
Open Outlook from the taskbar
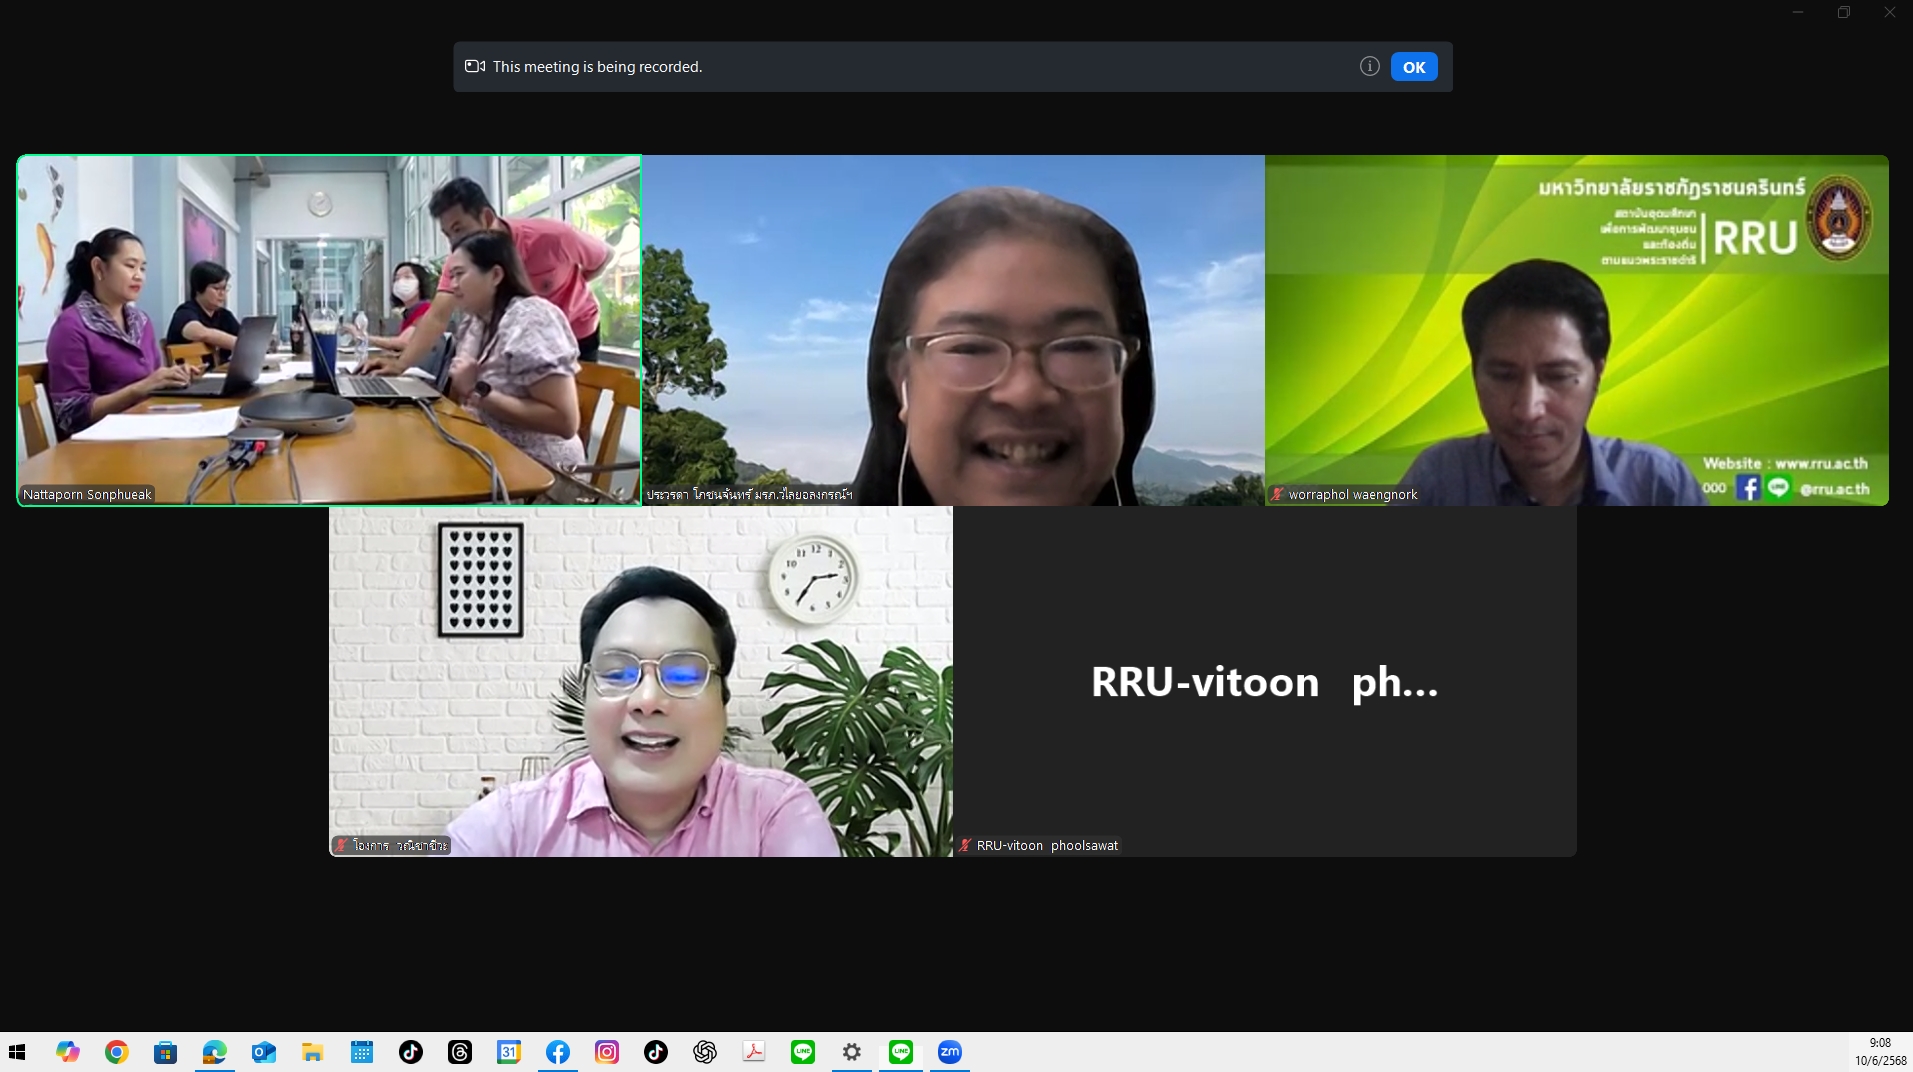[x=264, y=1052]
